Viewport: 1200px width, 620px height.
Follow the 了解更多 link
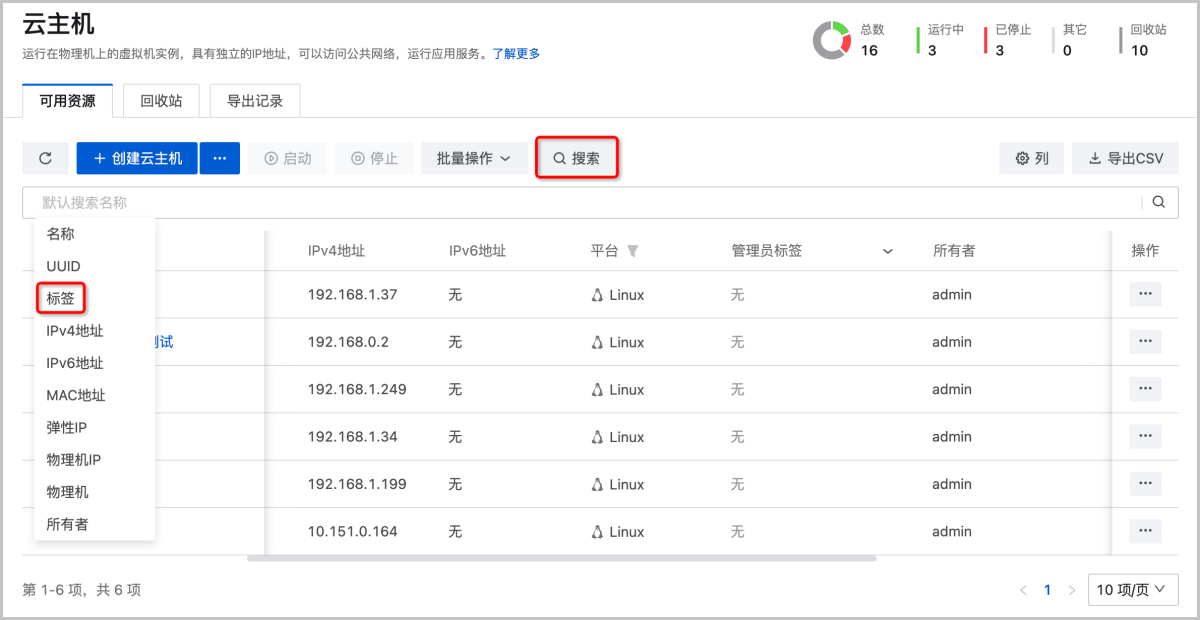[x=516, y=54]
